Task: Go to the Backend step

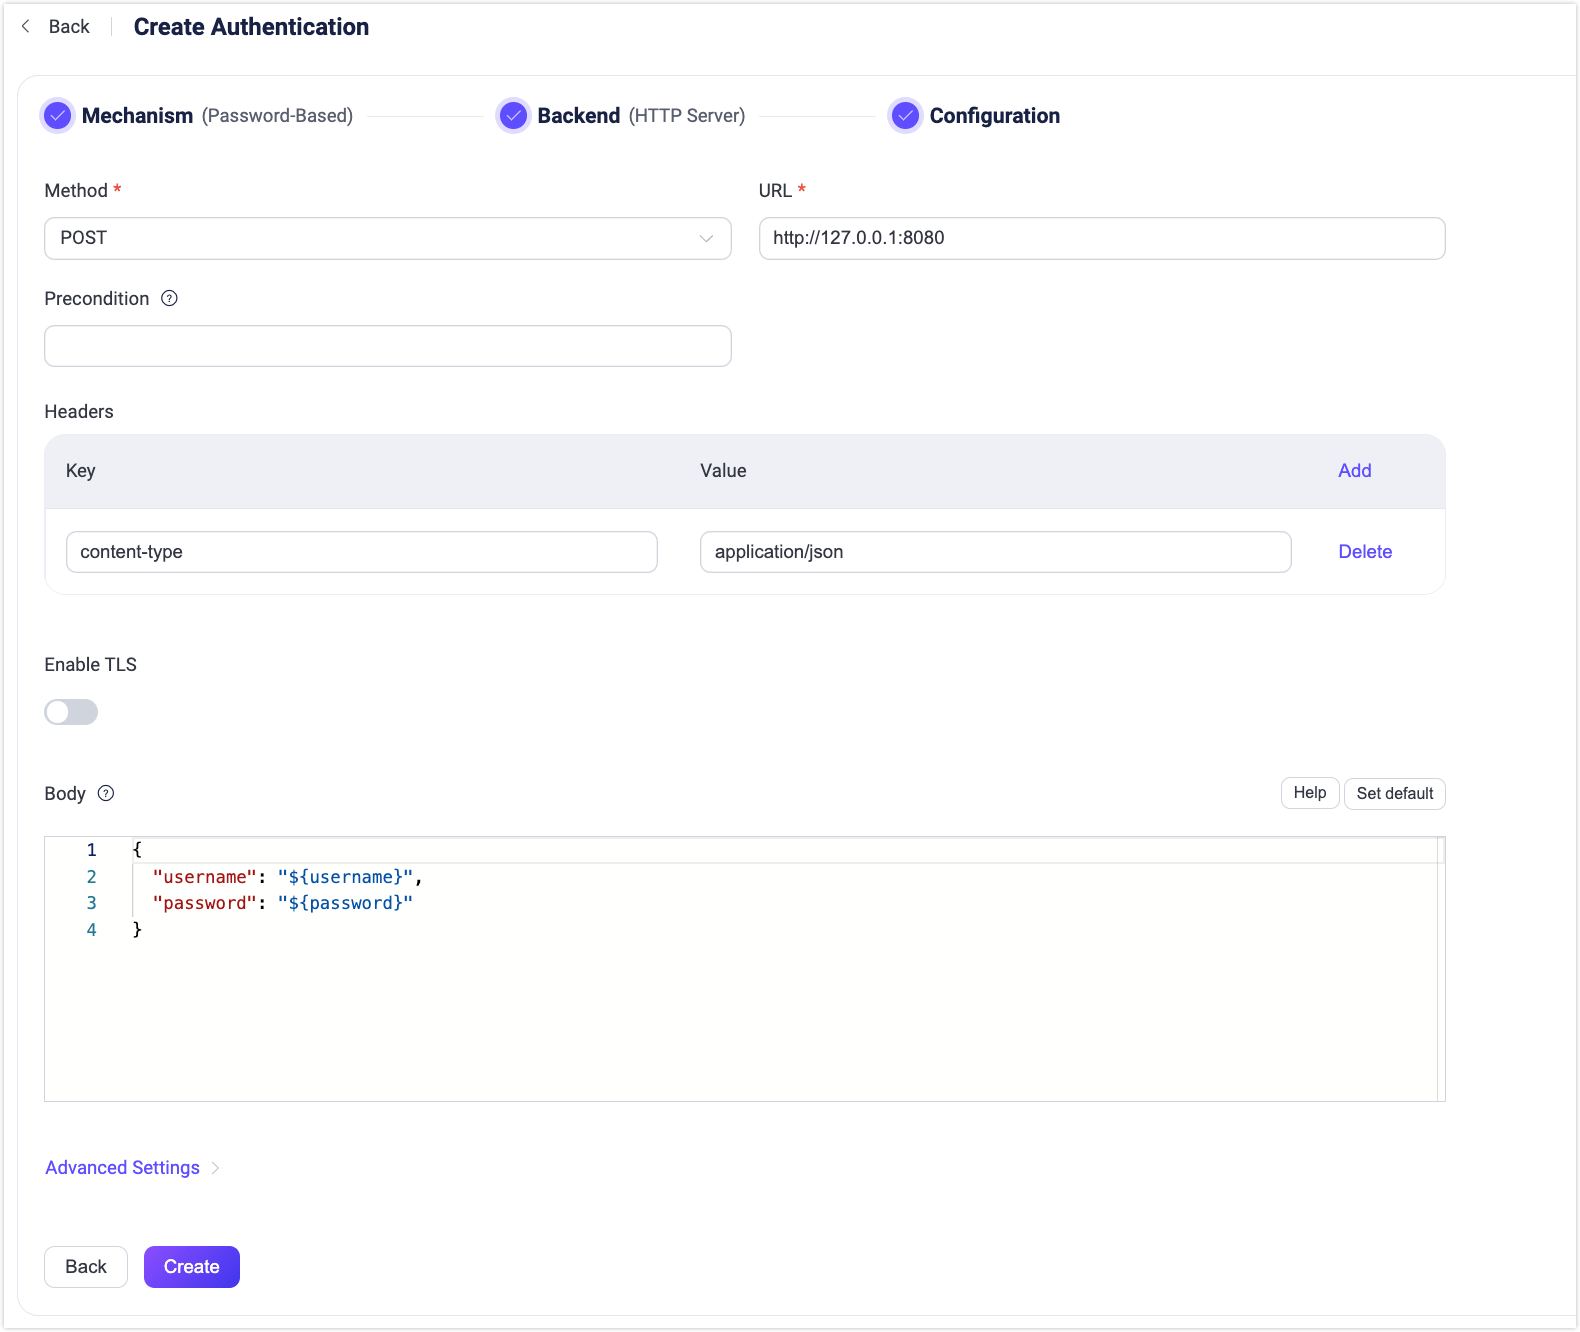Action: 578,116
